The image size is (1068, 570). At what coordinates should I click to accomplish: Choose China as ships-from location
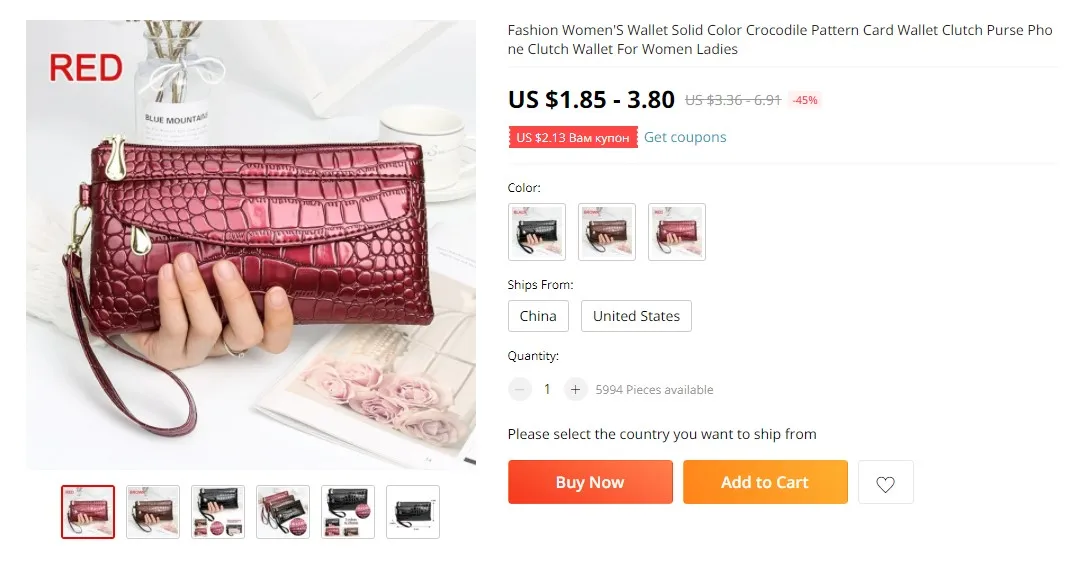pyautogui.click(x=538, y=316)
